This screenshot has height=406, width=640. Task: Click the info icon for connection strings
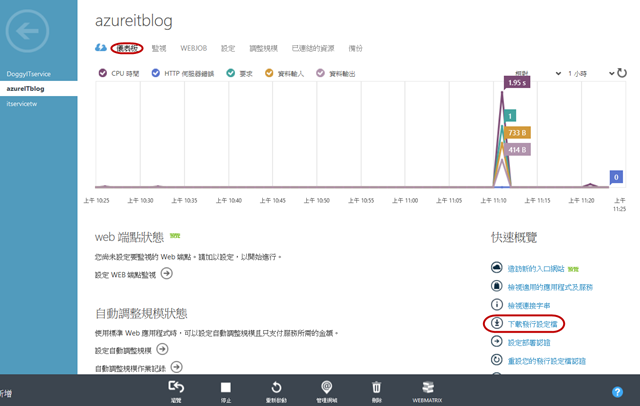click(496, 304)
